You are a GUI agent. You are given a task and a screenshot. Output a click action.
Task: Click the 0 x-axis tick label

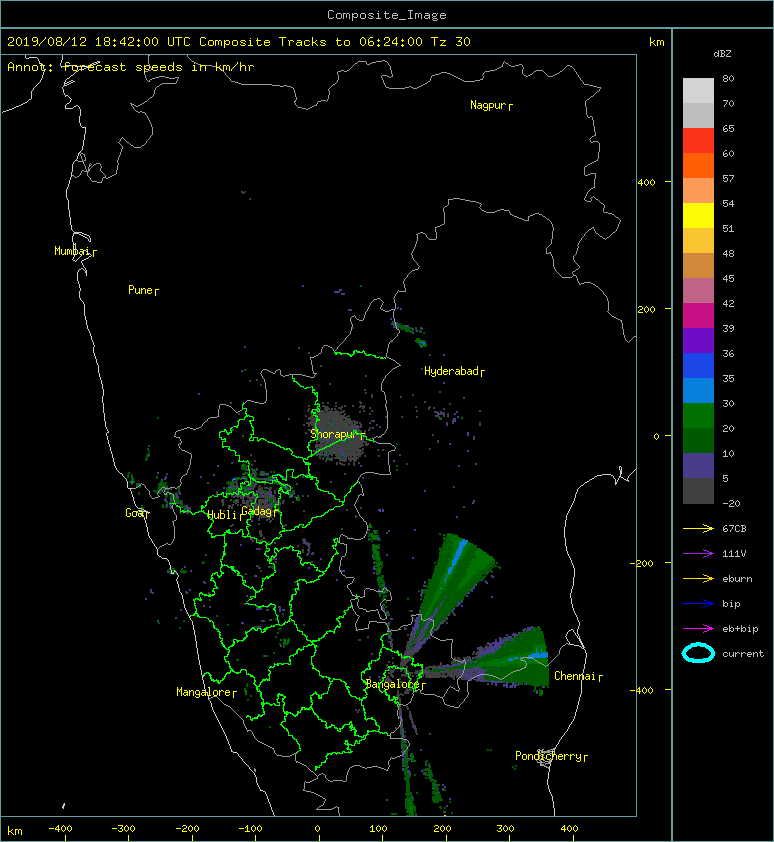point(317,829)
